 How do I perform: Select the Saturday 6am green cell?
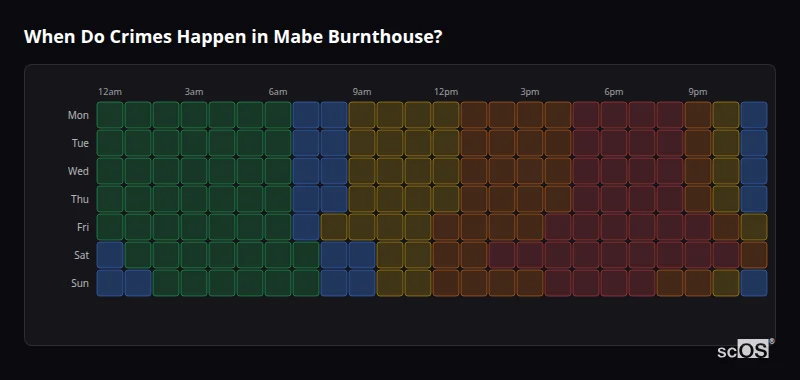(x=278, y=255)
